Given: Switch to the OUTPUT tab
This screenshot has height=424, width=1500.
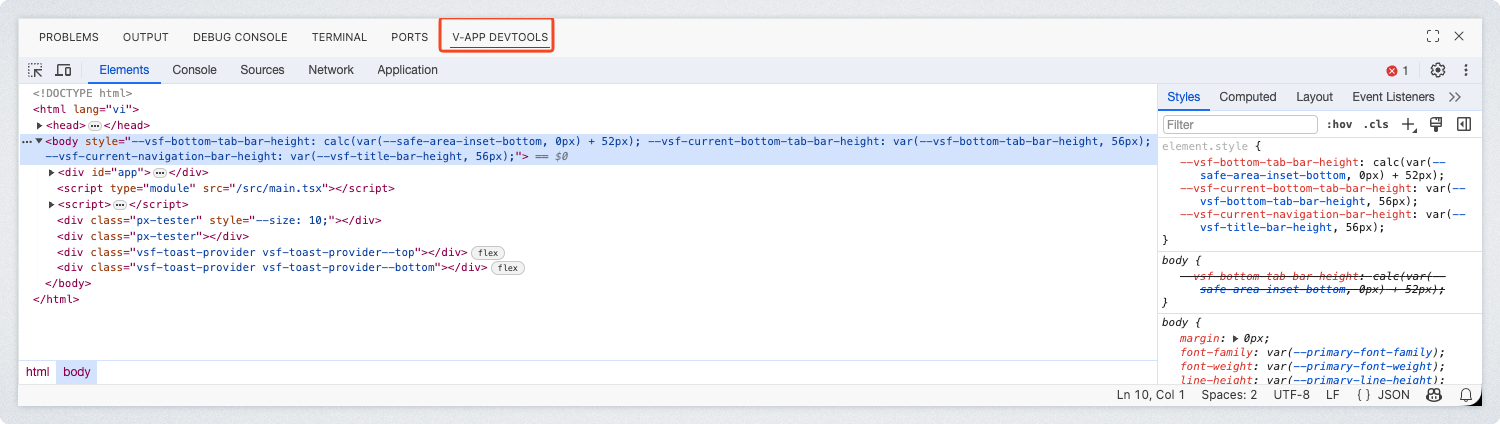Looking at the screenshot, I should click(146, 37).
